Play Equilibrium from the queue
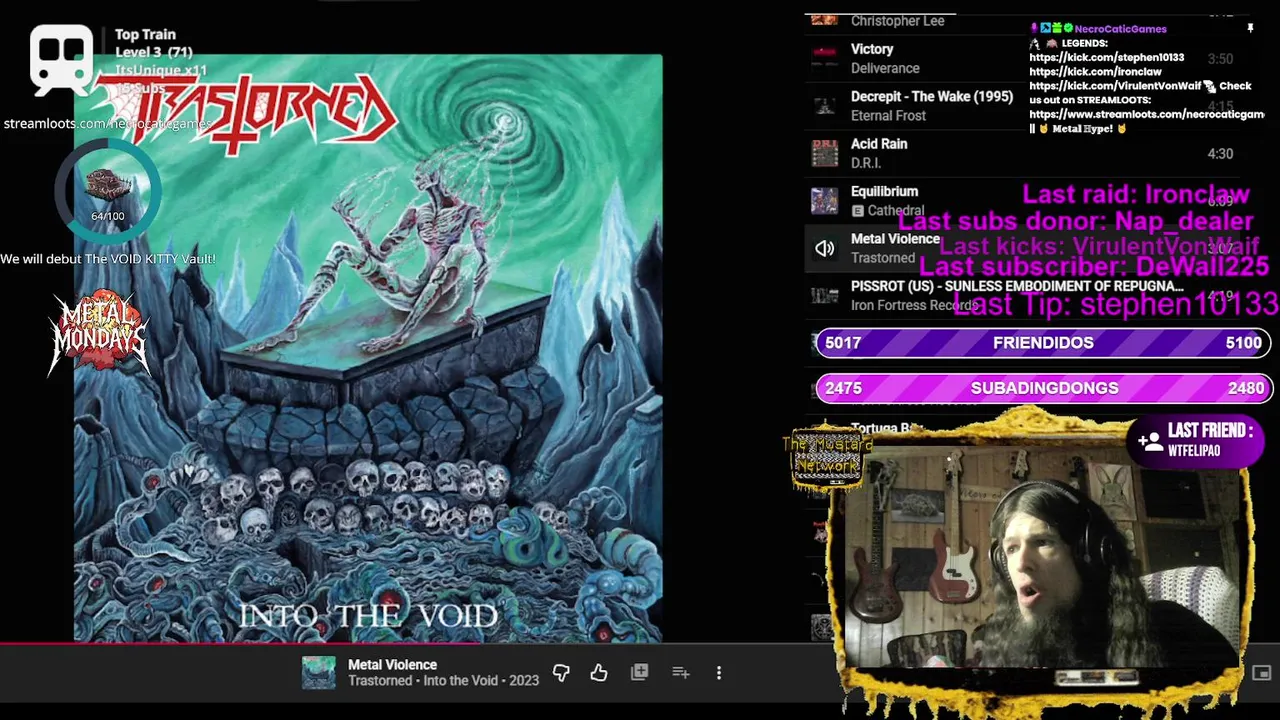The width and height of the screenshot is (1280, 720). point(884,191)
